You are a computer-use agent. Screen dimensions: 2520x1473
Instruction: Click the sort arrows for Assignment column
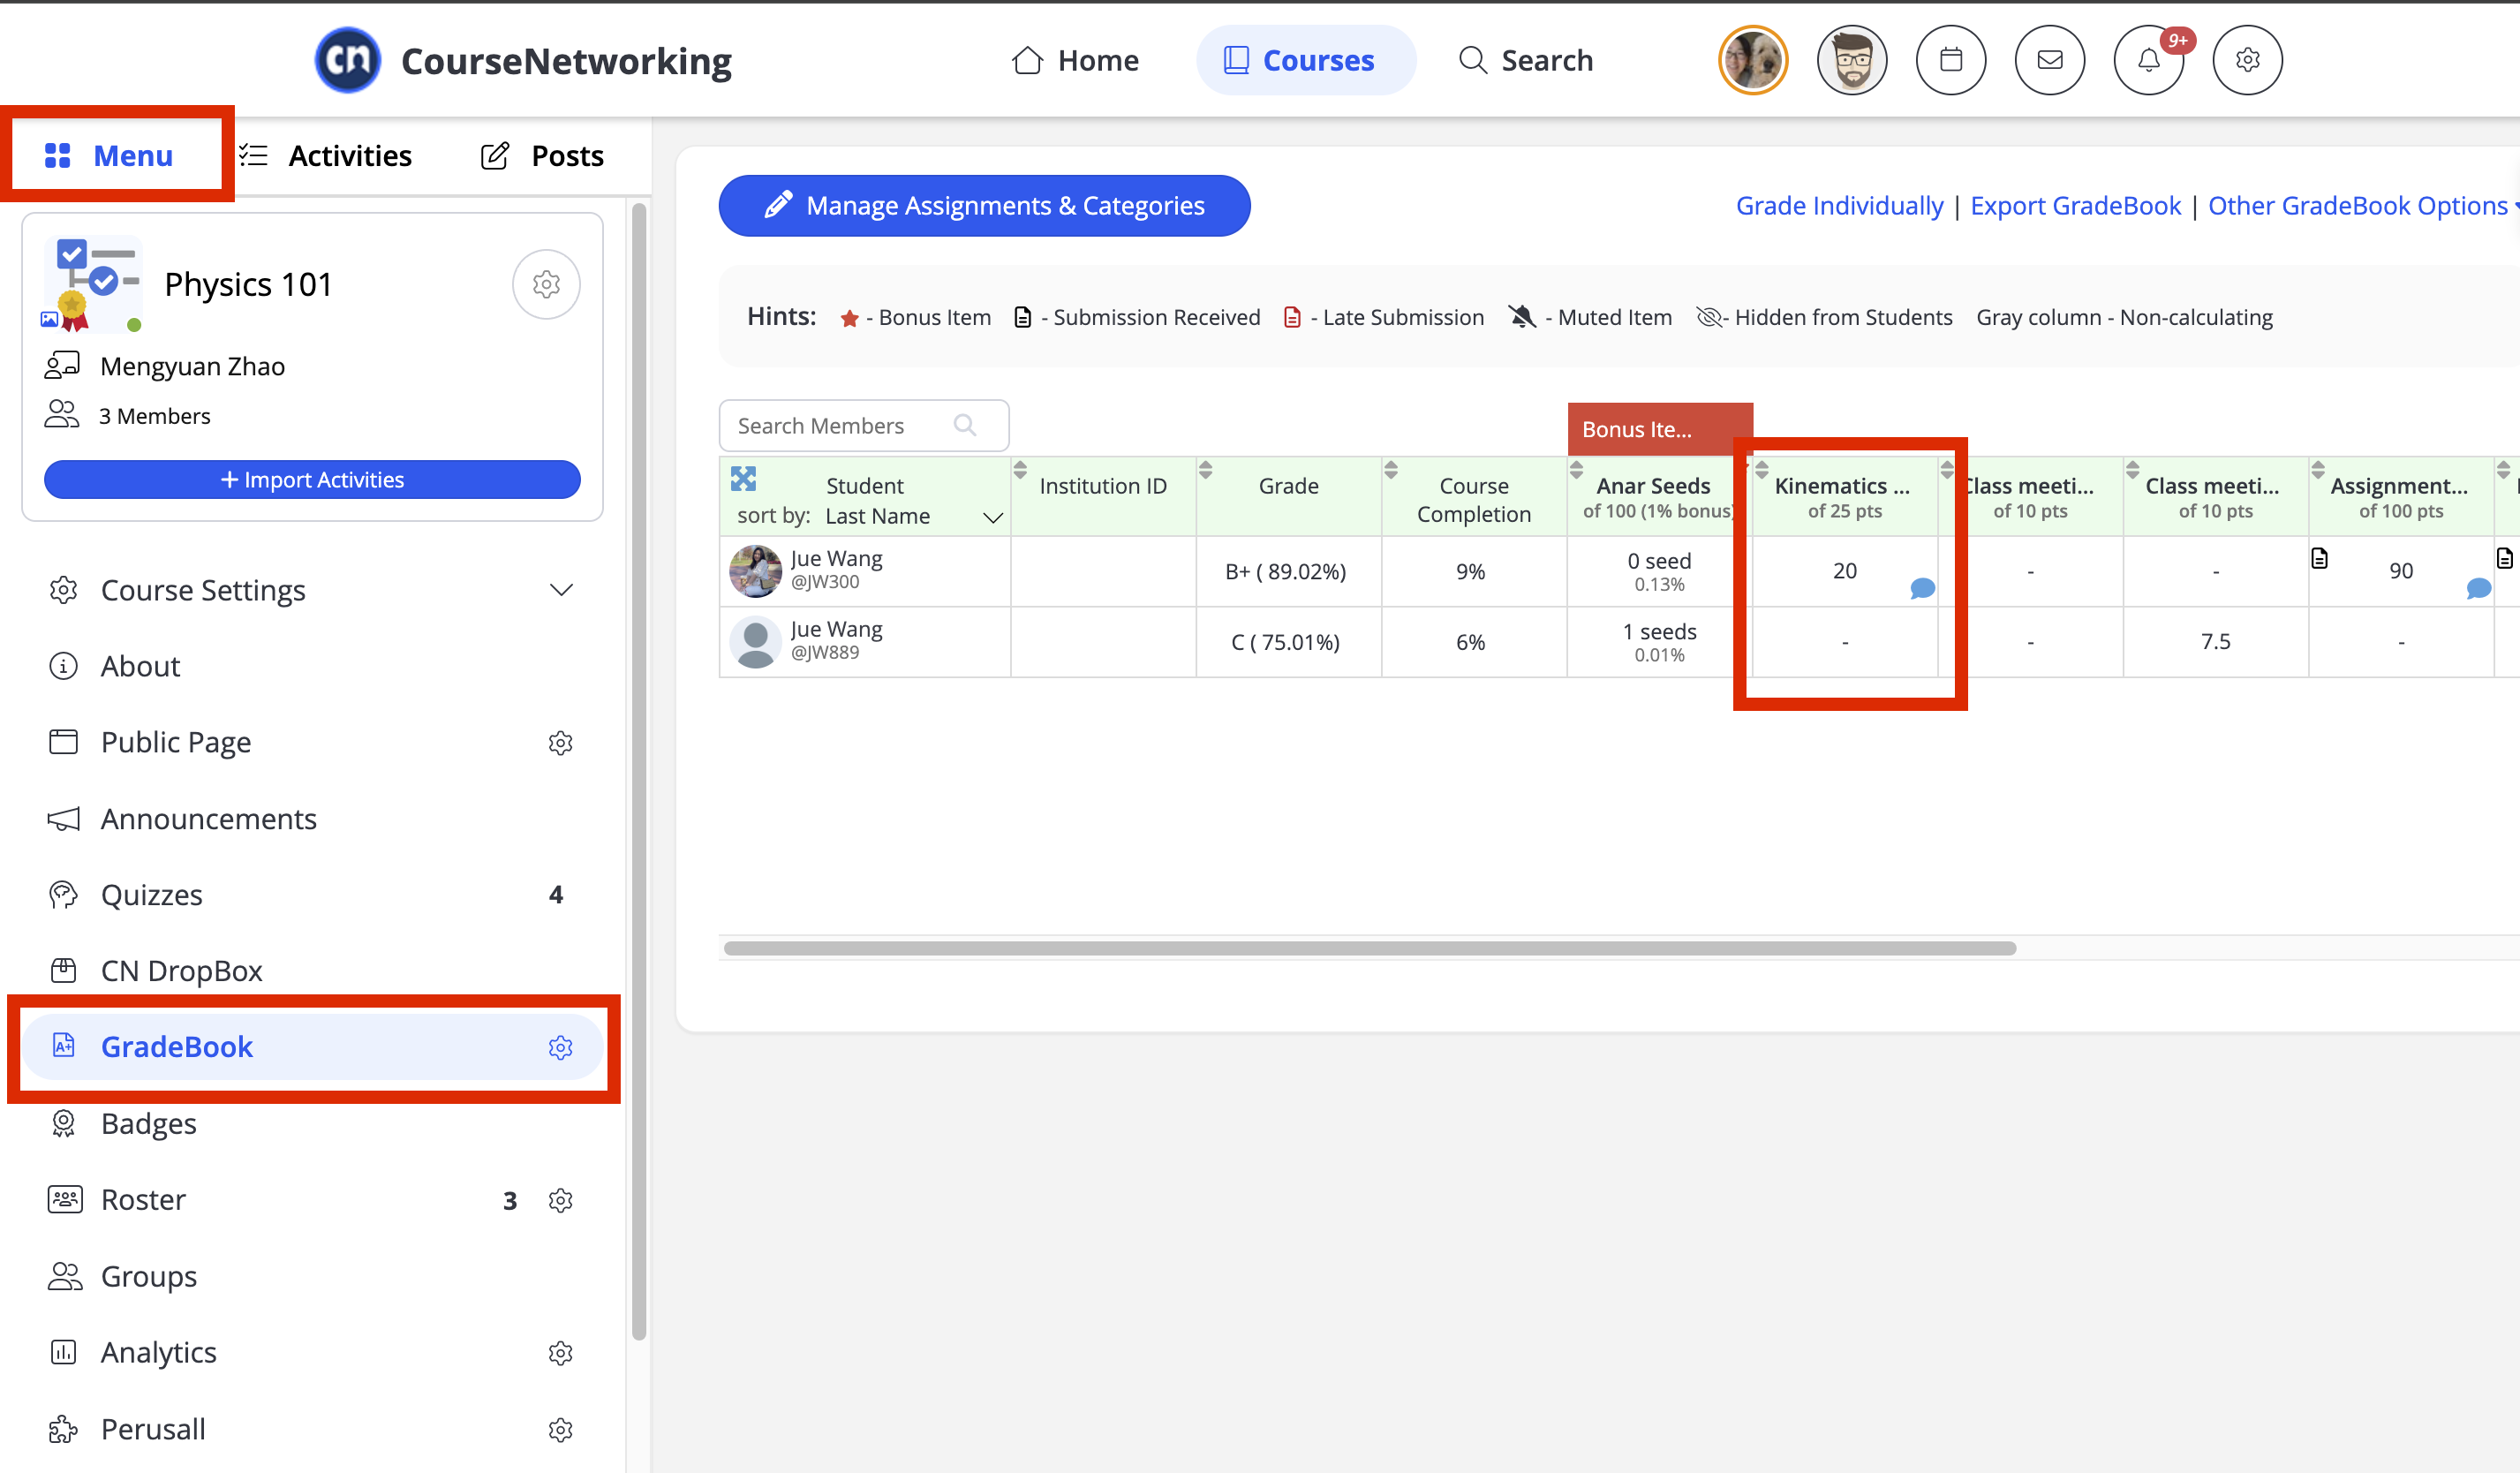(x=2318, y=470)
